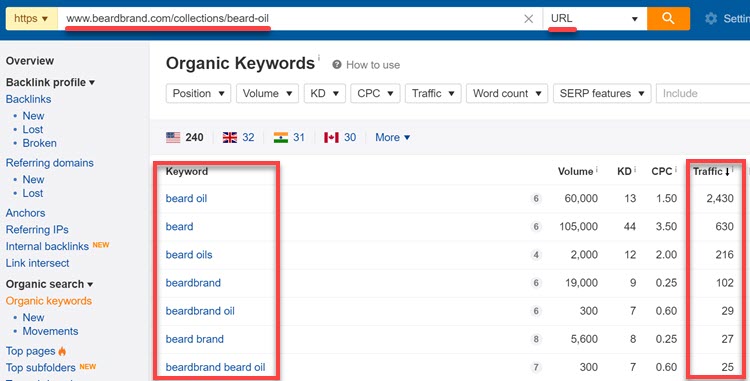Click the SERP features badge for beardbrand beard oil
The width and height of the screenshot is (750, 381).
point(536,368)
